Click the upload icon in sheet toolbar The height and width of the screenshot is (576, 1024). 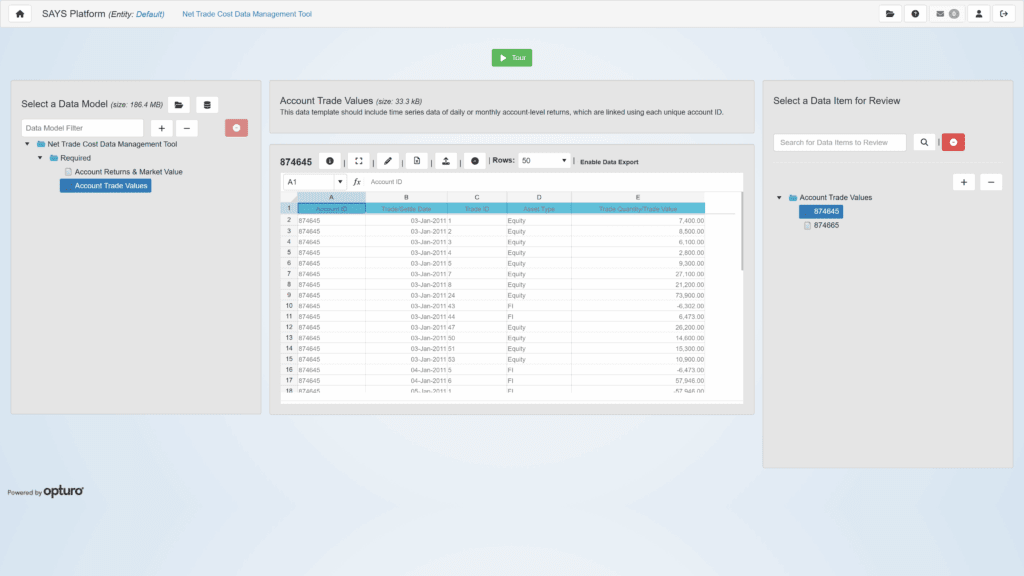click(446, 161)
